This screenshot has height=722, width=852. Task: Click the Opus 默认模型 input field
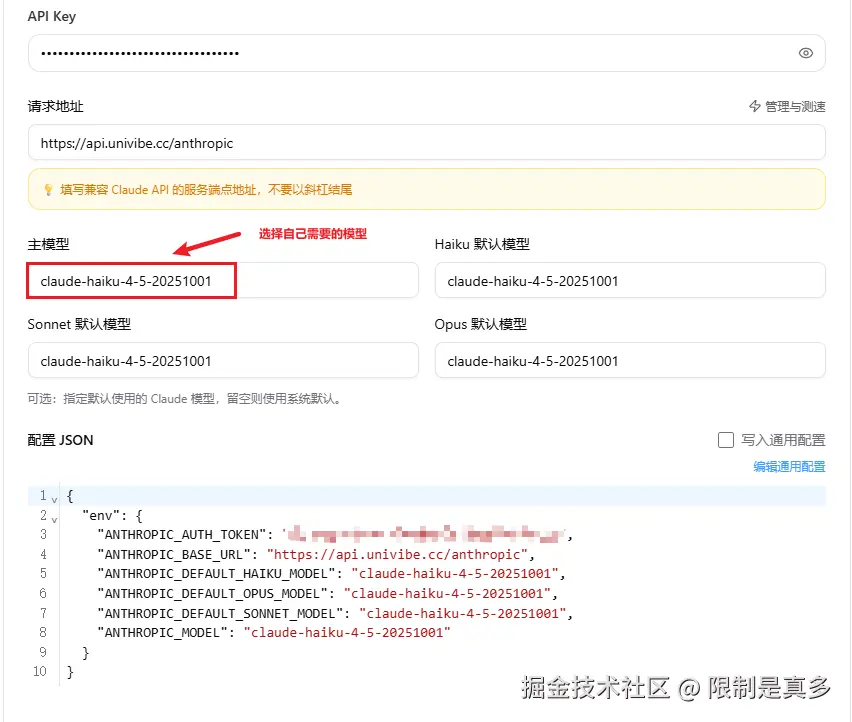(x=630, y=360)
